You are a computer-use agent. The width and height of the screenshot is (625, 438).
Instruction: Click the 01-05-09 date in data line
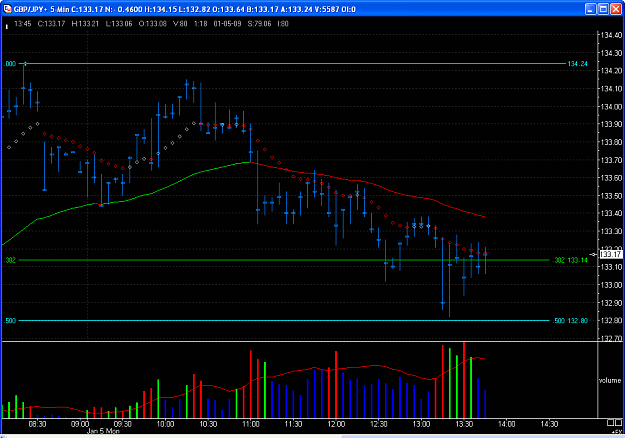point(227,24)
